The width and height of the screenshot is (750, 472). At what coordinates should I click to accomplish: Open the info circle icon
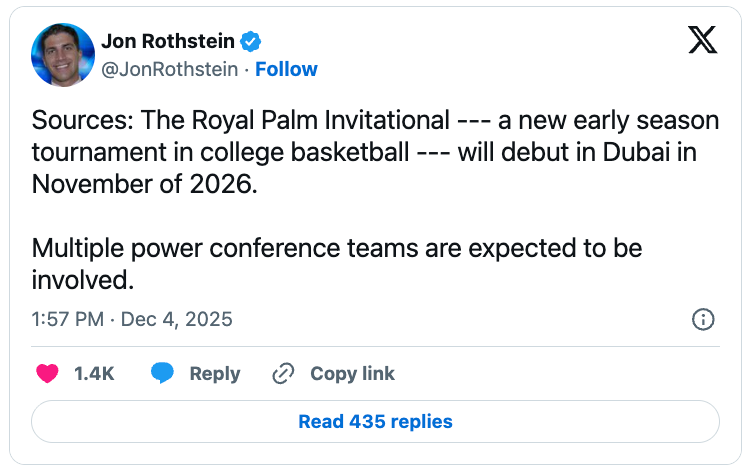click(703, 320)
